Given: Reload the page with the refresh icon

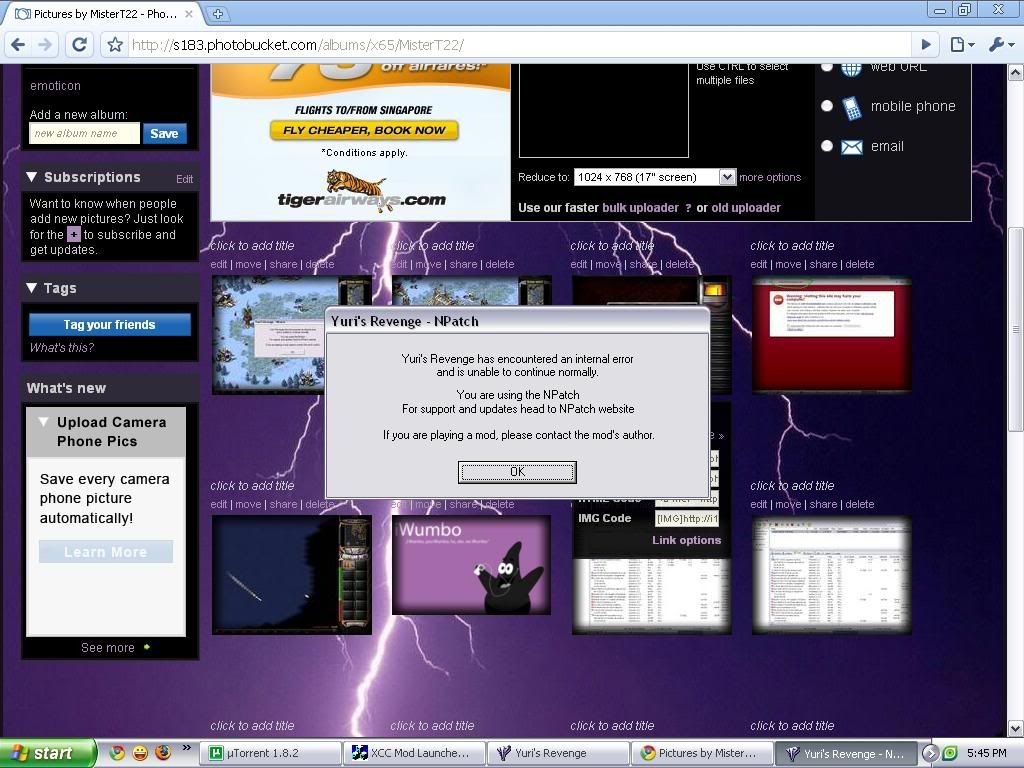Looking at the screenshot, I should tap(80, 44).
